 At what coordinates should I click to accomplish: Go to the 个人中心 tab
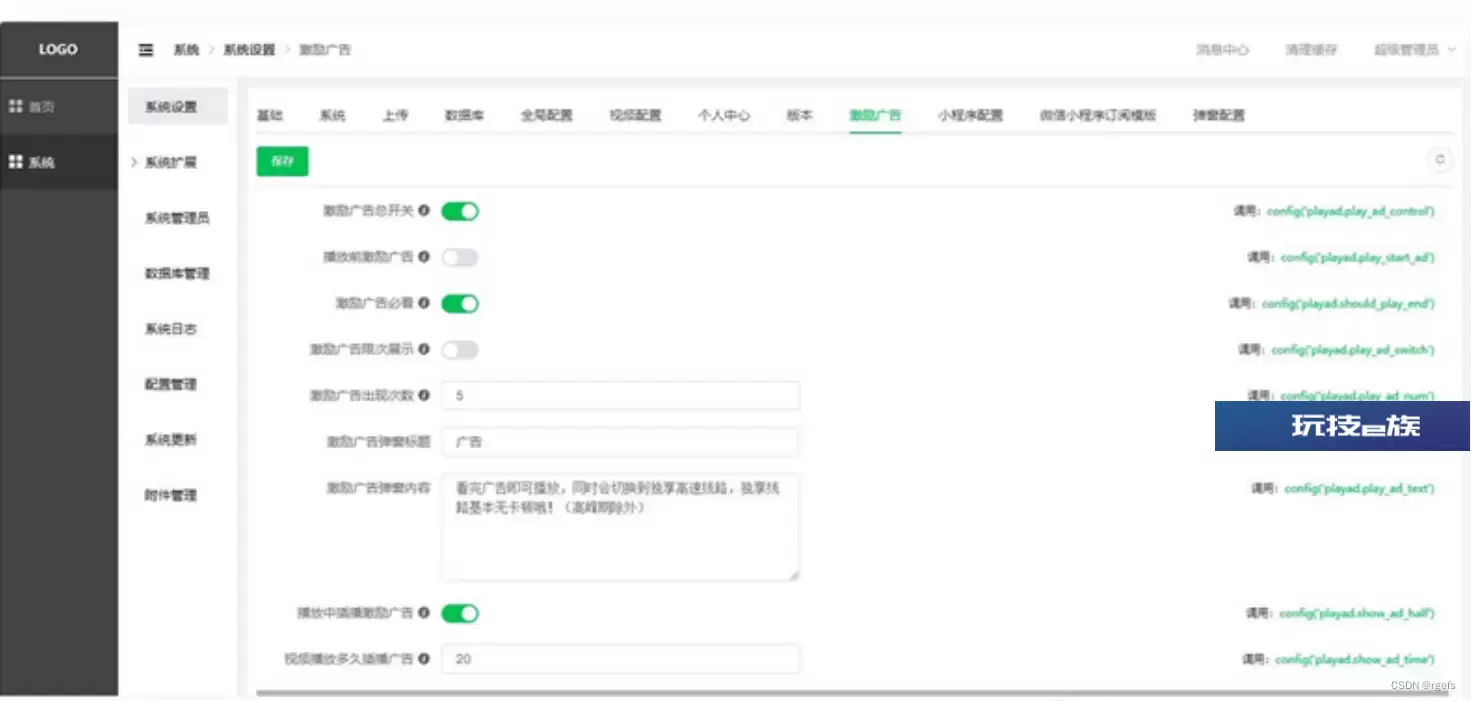pos(724,115)
